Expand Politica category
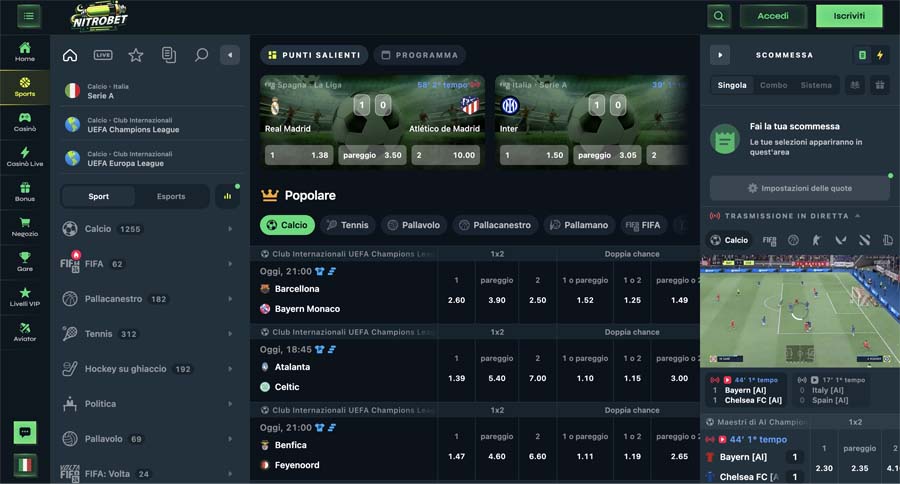 coord(150,404)
